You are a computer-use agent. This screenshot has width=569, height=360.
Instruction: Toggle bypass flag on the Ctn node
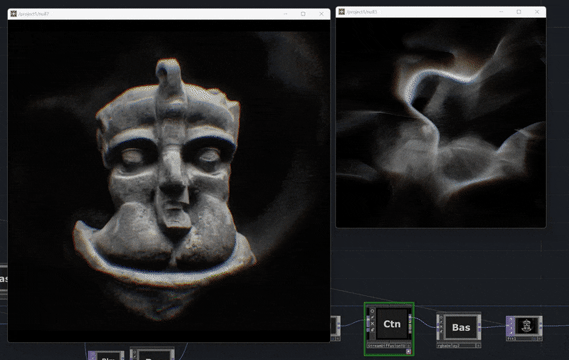372,324
